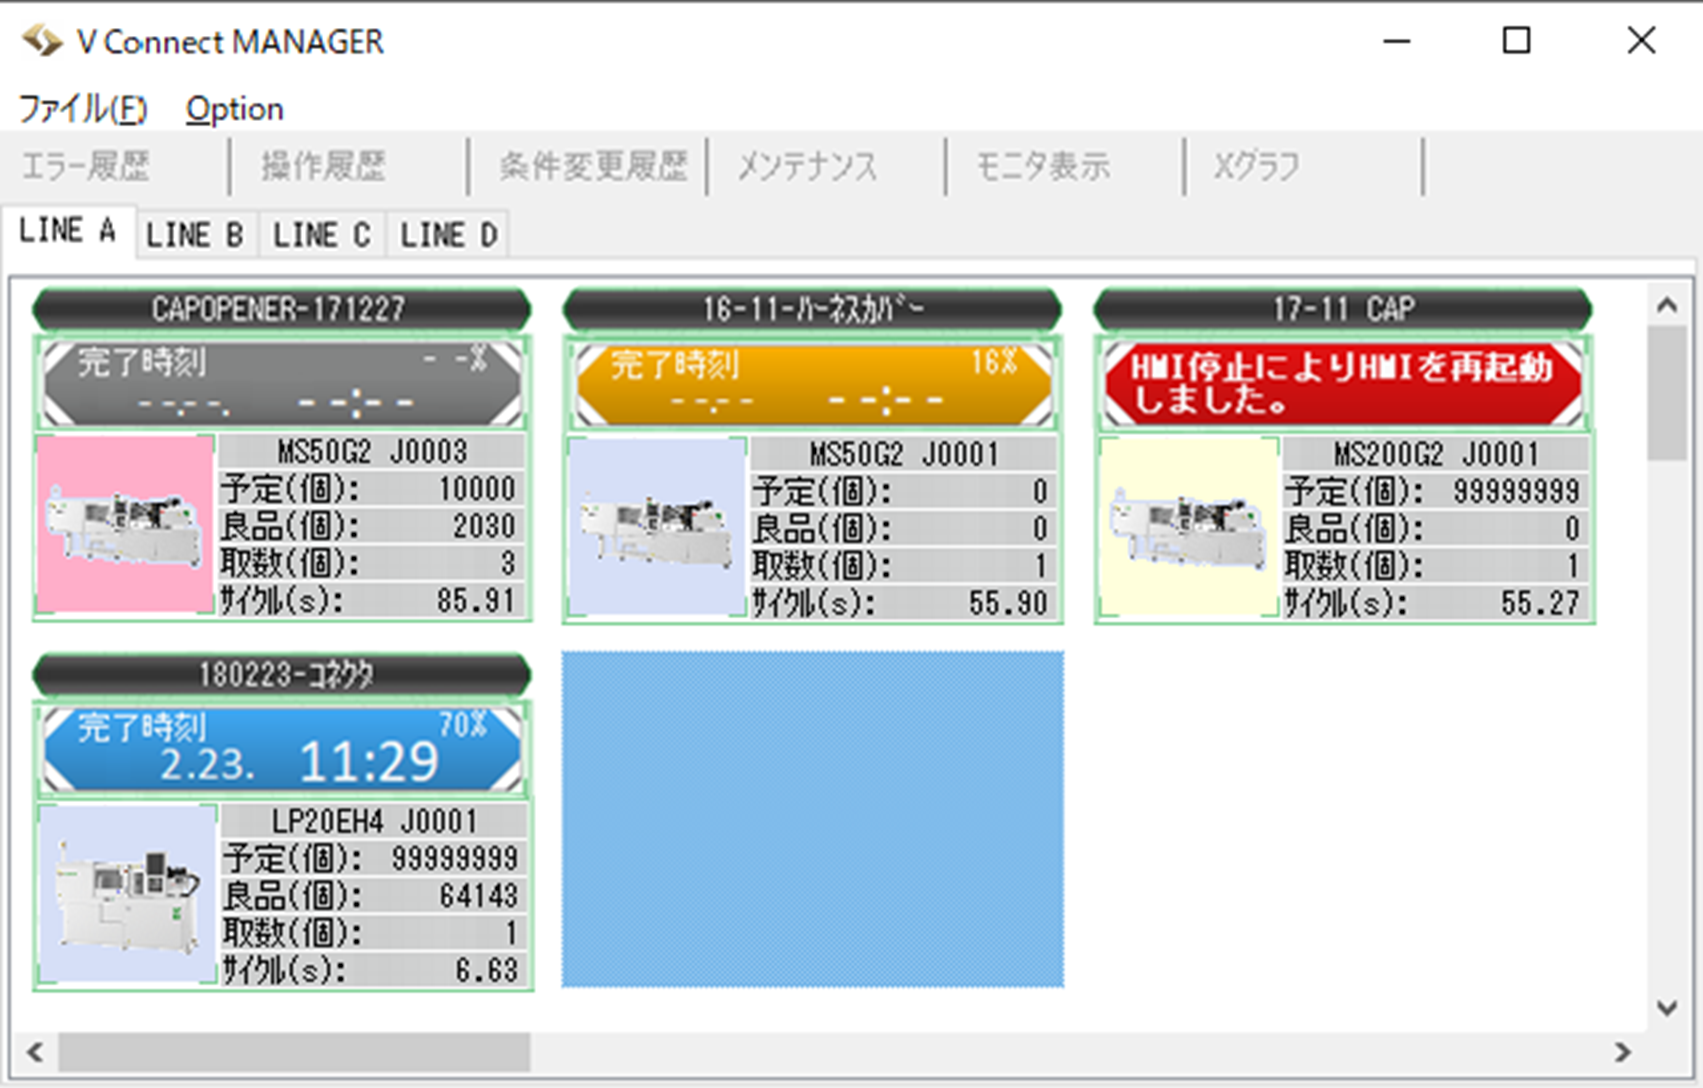Screen dimensions: 1703x1088
Task: Open the Option menu
Action: point(234,108)
